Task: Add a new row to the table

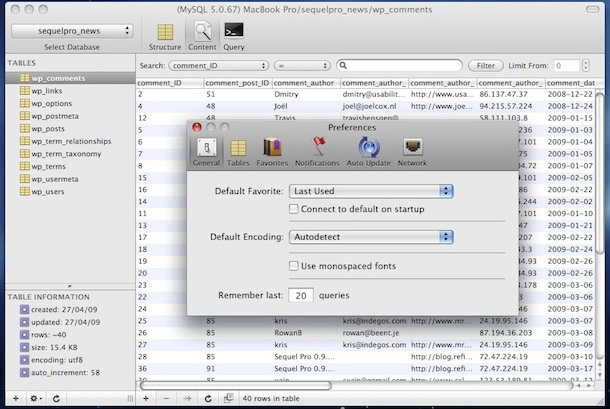Action: tap(146, 398)
